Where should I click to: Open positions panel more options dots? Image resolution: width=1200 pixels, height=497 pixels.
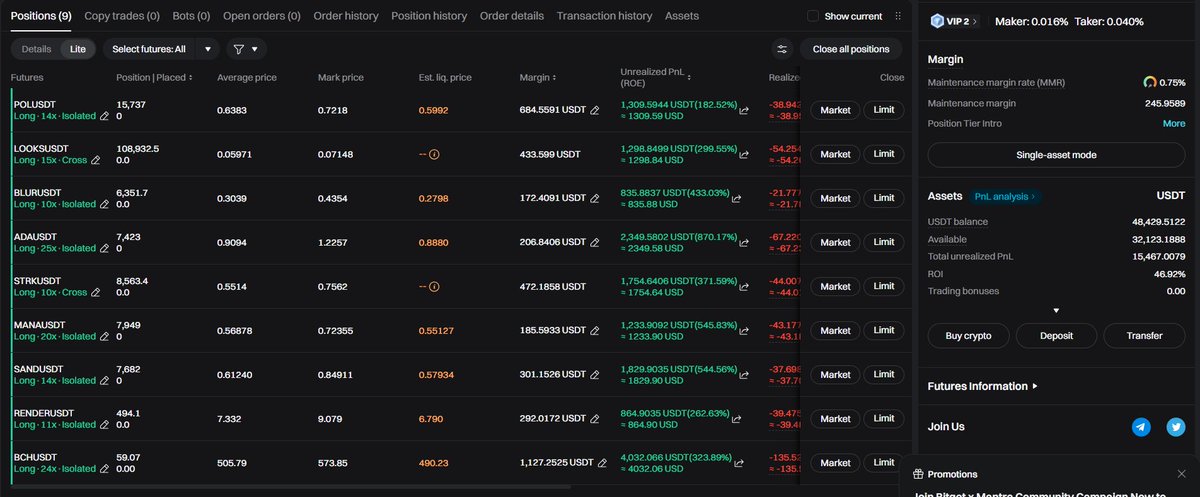897,16
